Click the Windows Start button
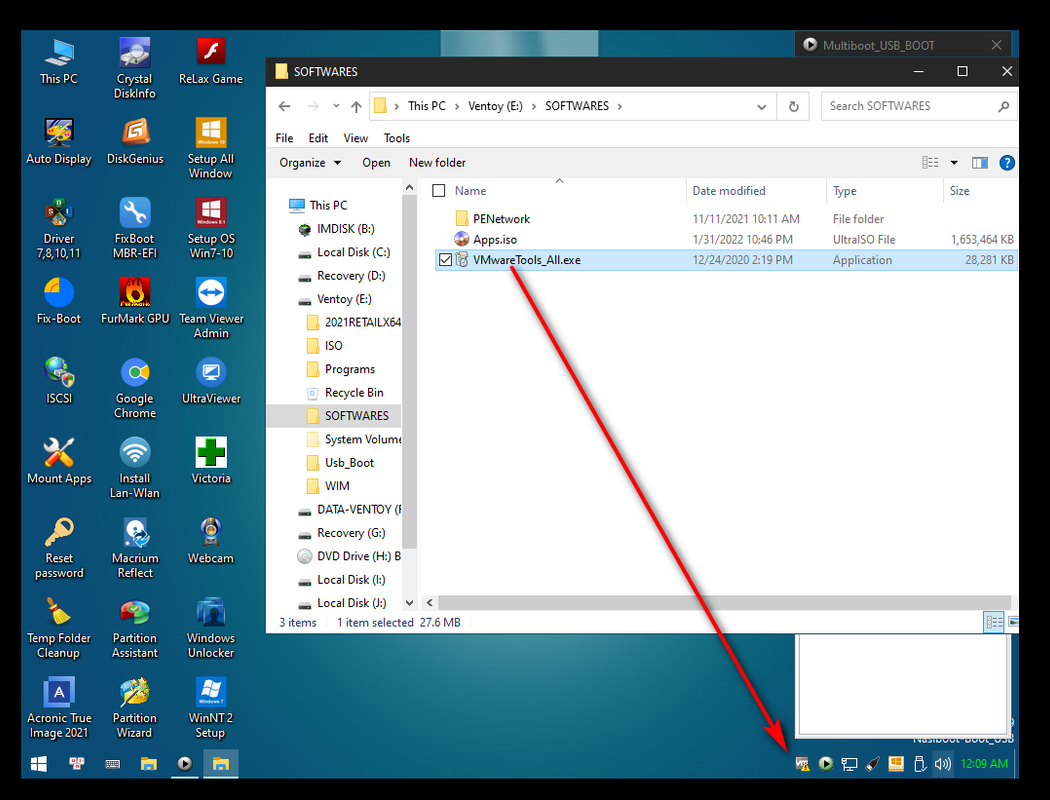The height and width of the screenshot is (800, 1050). (x=39, y=764)
